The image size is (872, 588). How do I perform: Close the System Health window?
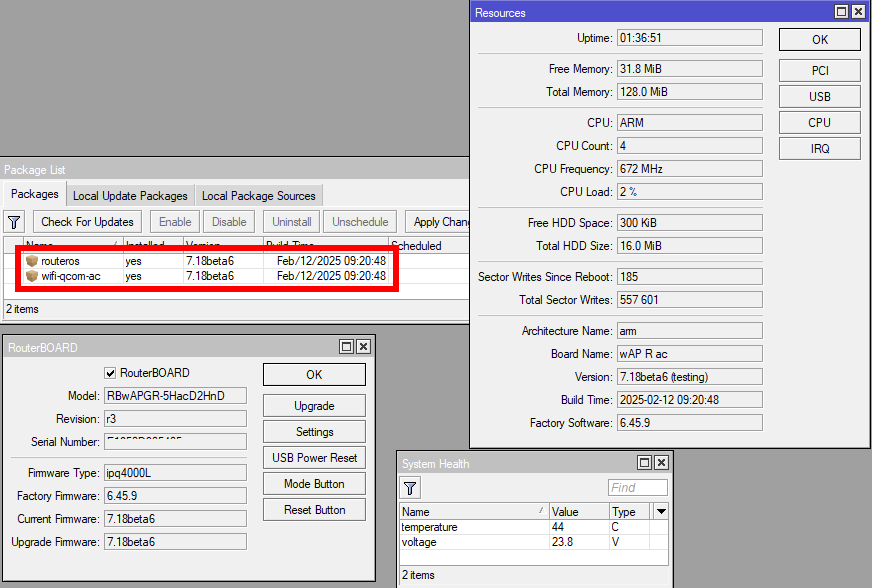(661, 462)
